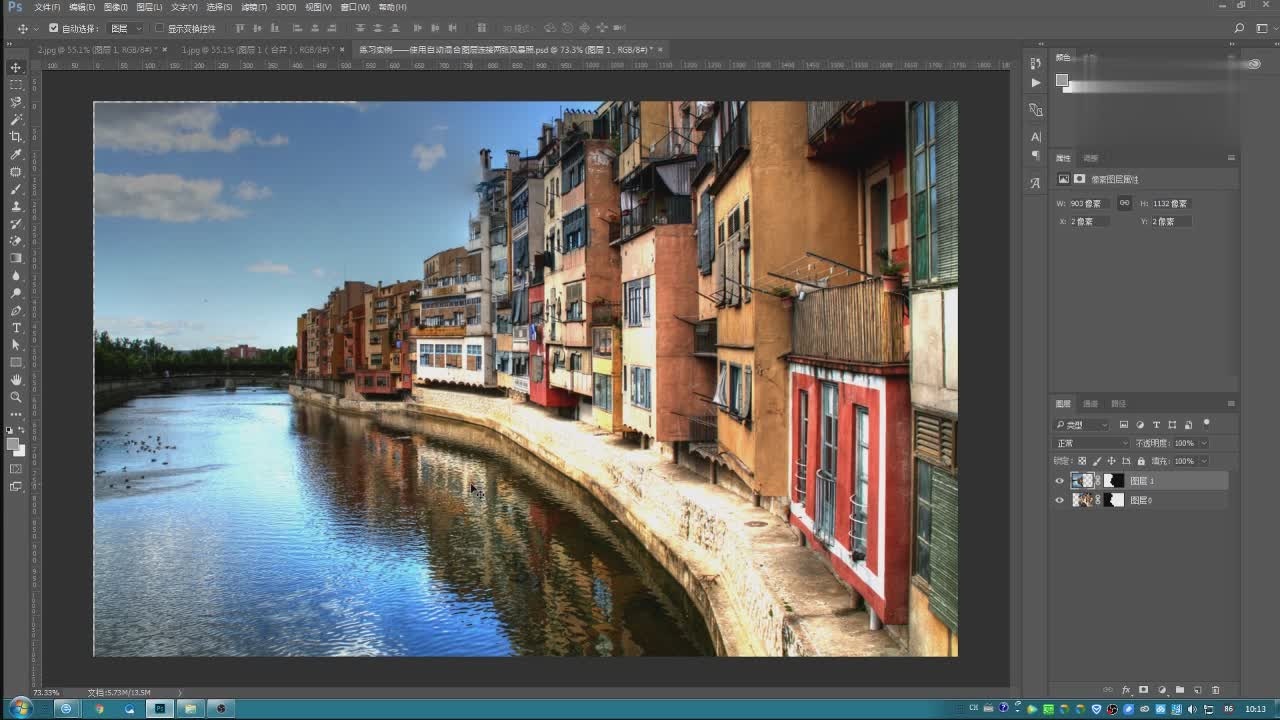
Task: Open the auto-select 图层 dropdown
Action: [x=126, y=29]
